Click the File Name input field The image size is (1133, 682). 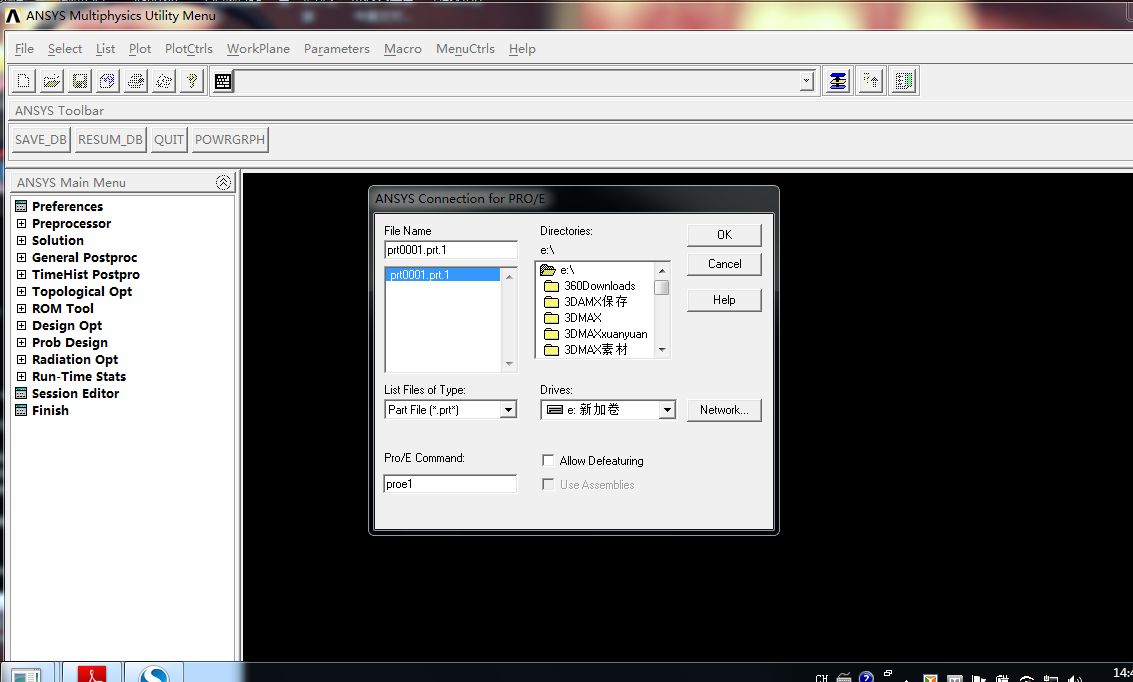(450, 250)
